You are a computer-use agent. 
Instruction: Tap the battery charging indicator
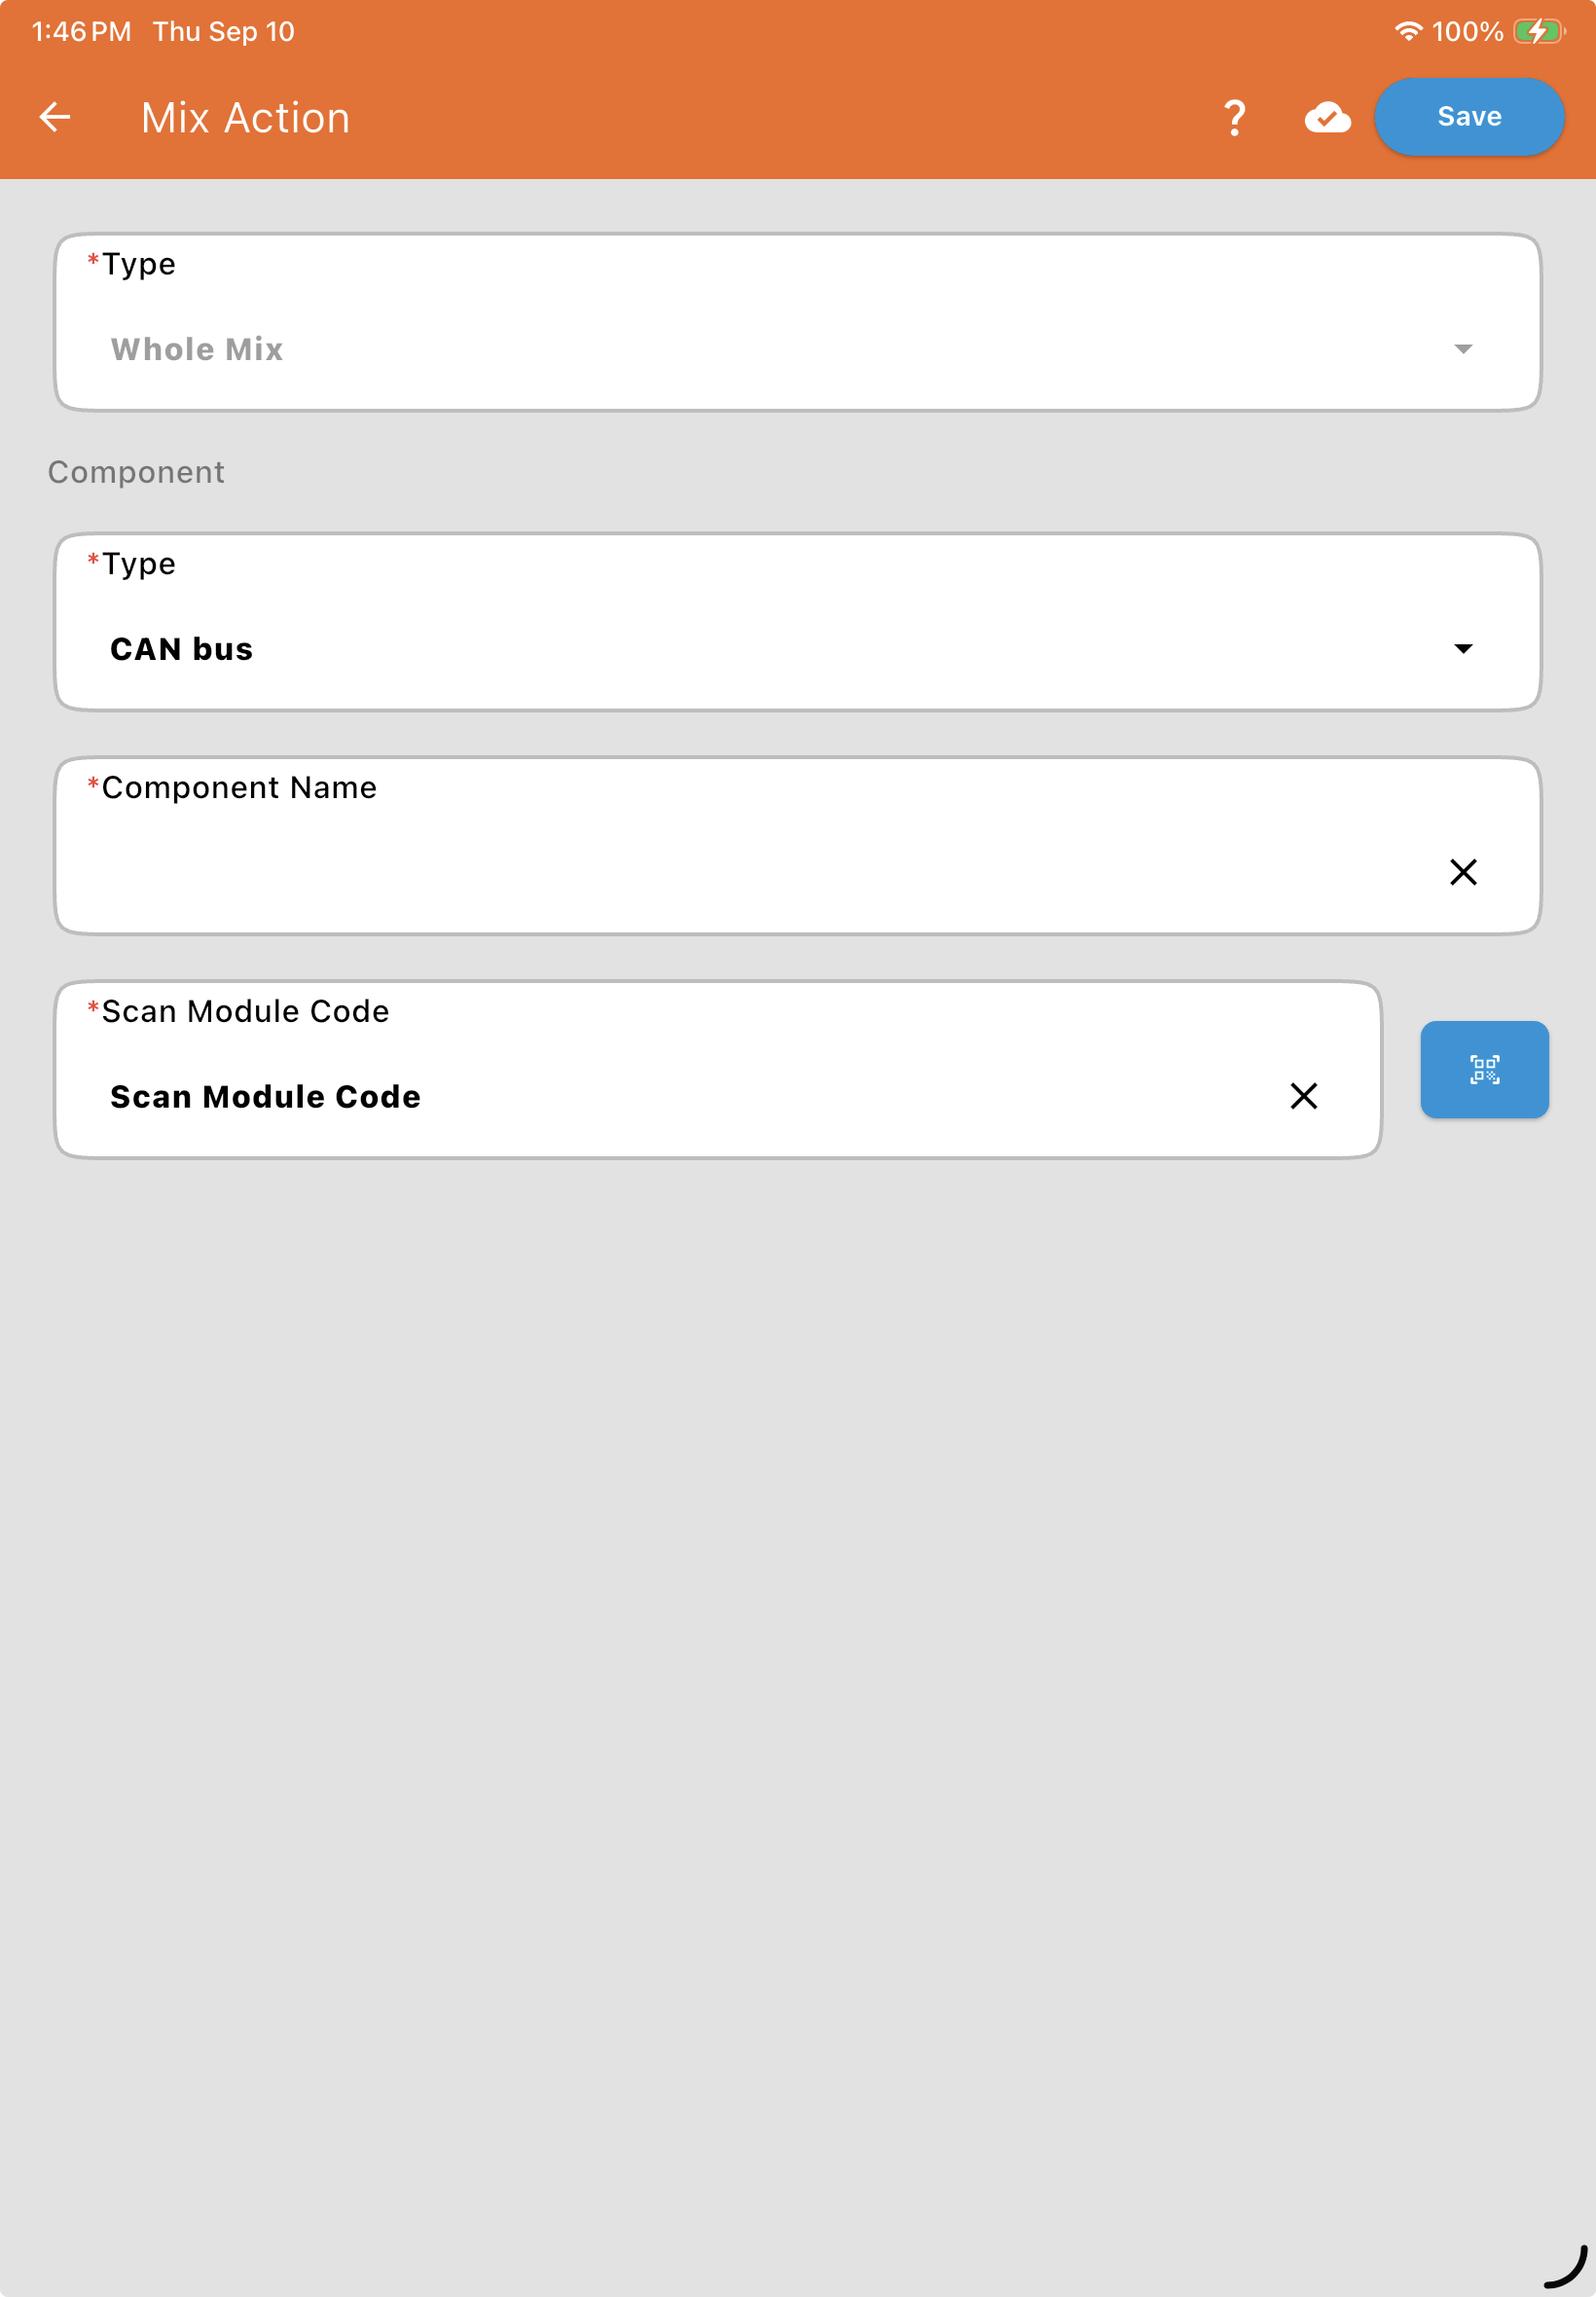1538,32
